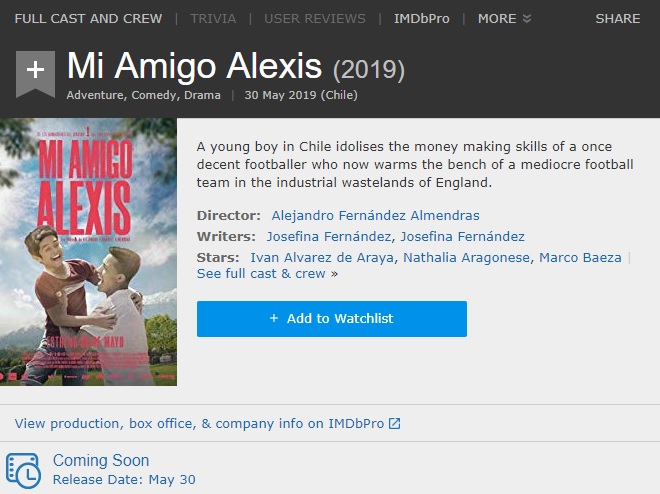
Task: Click the 30 May 2019 release date link
Action: [300, 96]
